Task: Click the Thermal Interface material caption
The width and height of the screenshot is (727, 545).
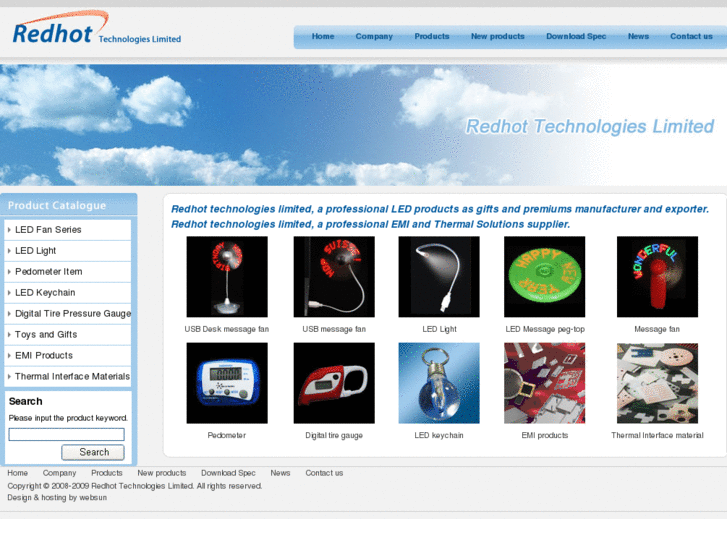Action: click(657, 435)
